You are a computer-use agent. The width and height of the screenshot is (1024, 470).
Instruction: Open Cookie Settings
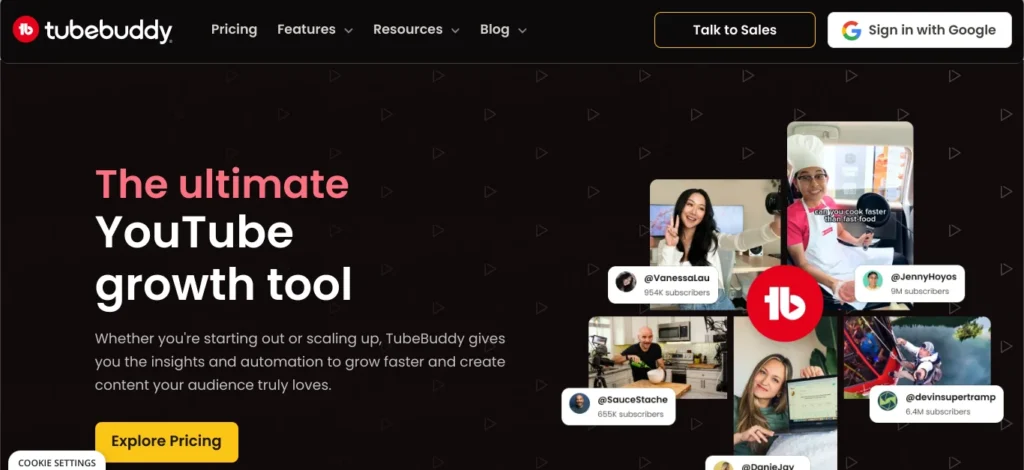coord(57,462)
